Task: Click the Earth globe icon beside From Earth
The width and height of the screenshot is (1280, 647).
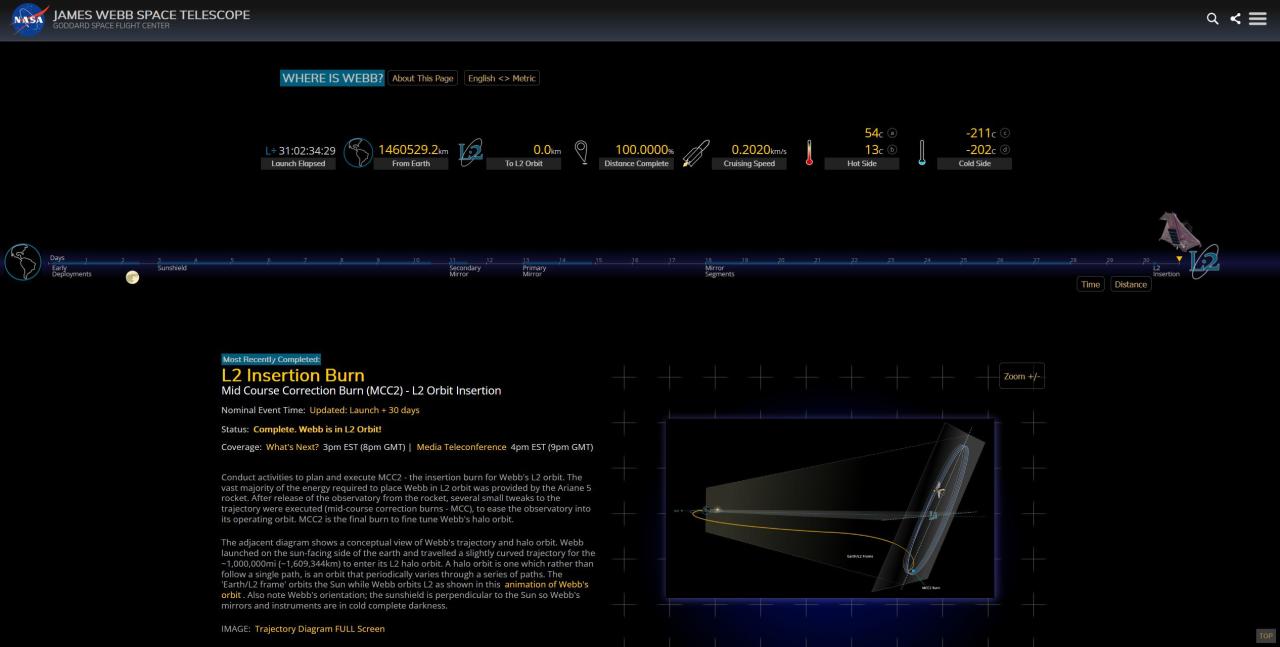Action: (x=358, y=152)
